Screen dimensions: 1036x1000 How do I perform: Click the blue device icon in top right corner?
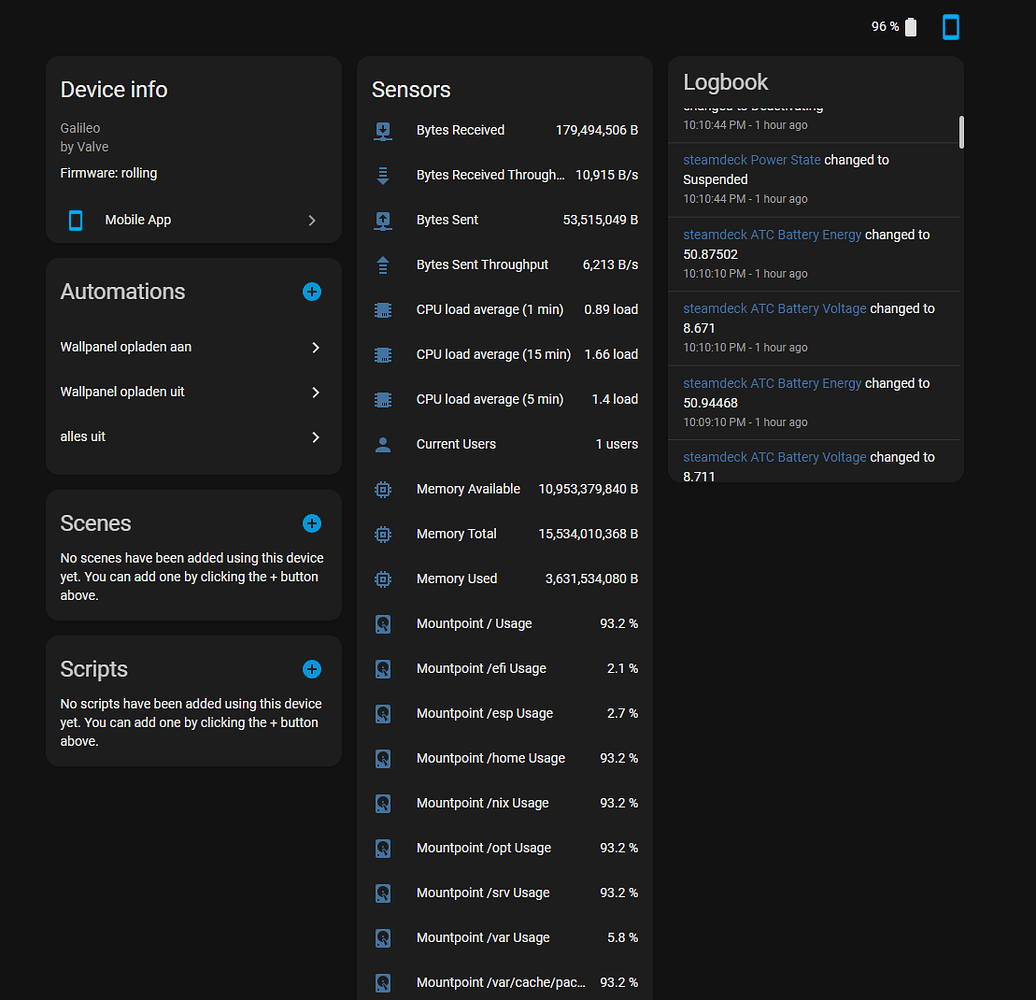950,27
